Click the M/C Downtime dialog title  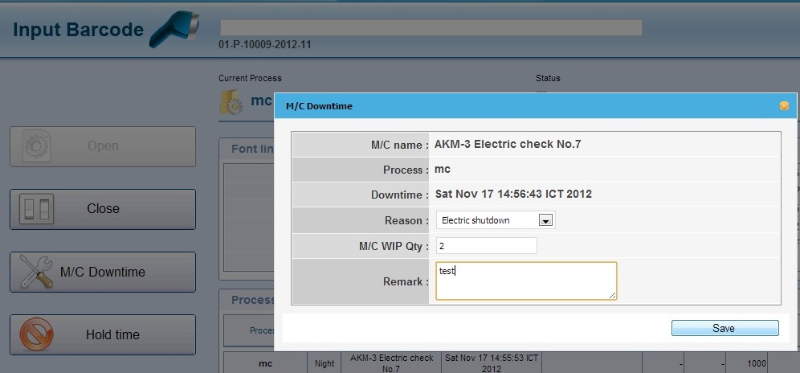(319, 106)
